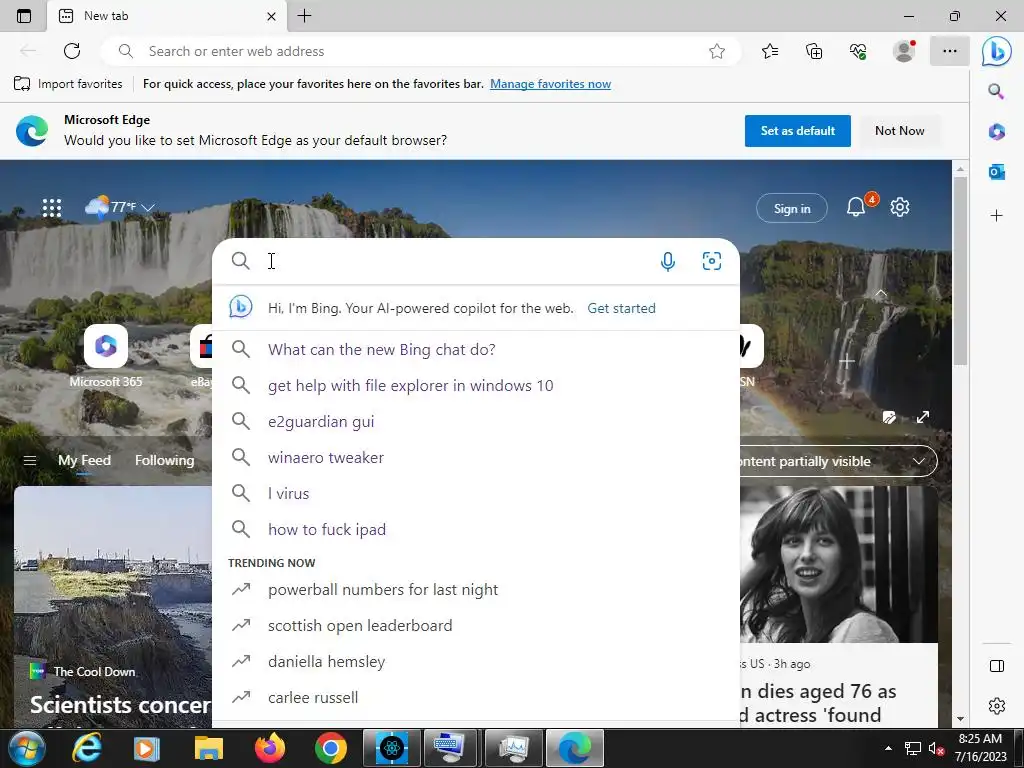
Task: Open the tab actions menu icon
Action: click(x=24, y=16)
